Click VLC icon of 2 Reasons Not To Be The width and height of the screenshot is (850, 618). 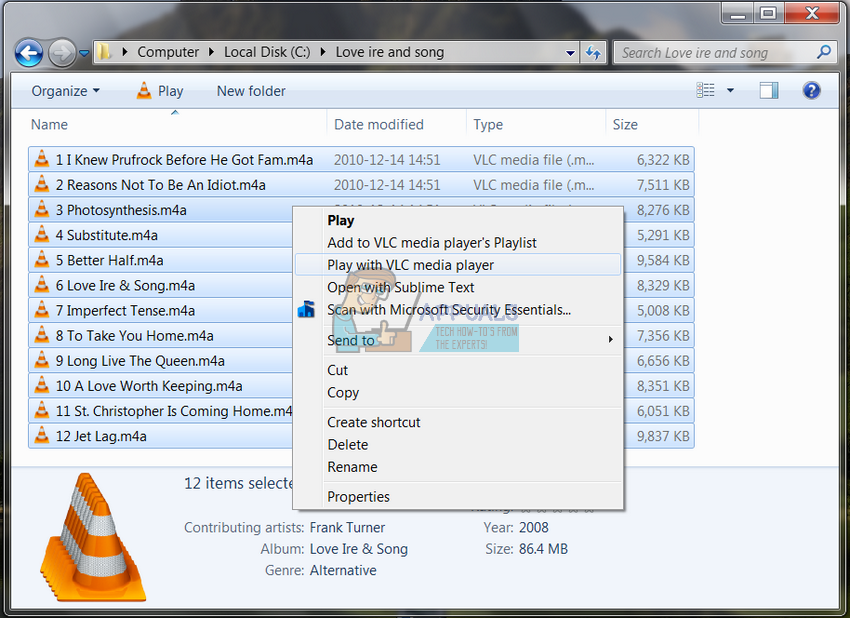(42, 184)
